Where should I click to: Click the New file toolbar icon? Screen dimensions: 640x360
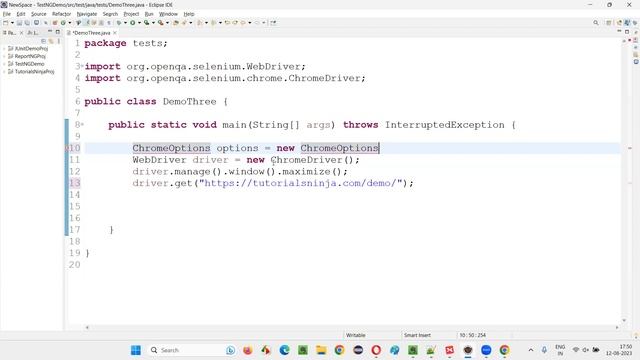[6, 23]
